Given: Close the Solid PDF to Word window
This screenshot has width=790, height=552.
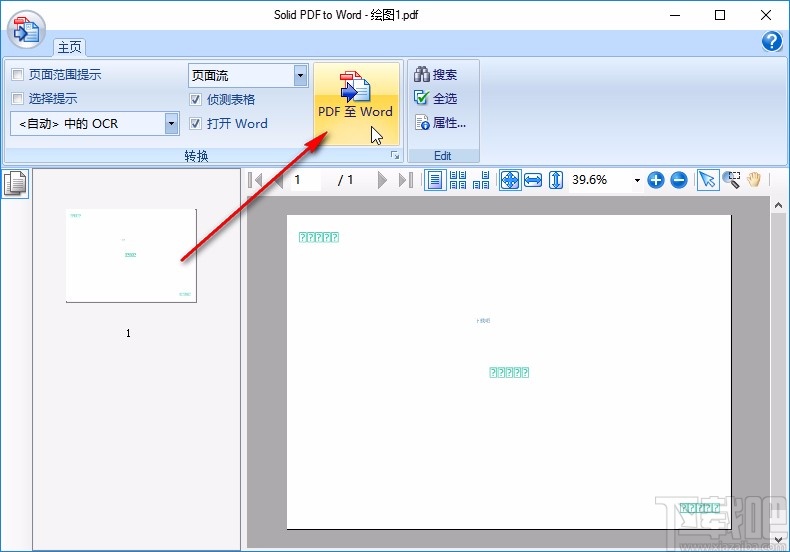Looking at the screenshot, I should [x=766, y=15].
